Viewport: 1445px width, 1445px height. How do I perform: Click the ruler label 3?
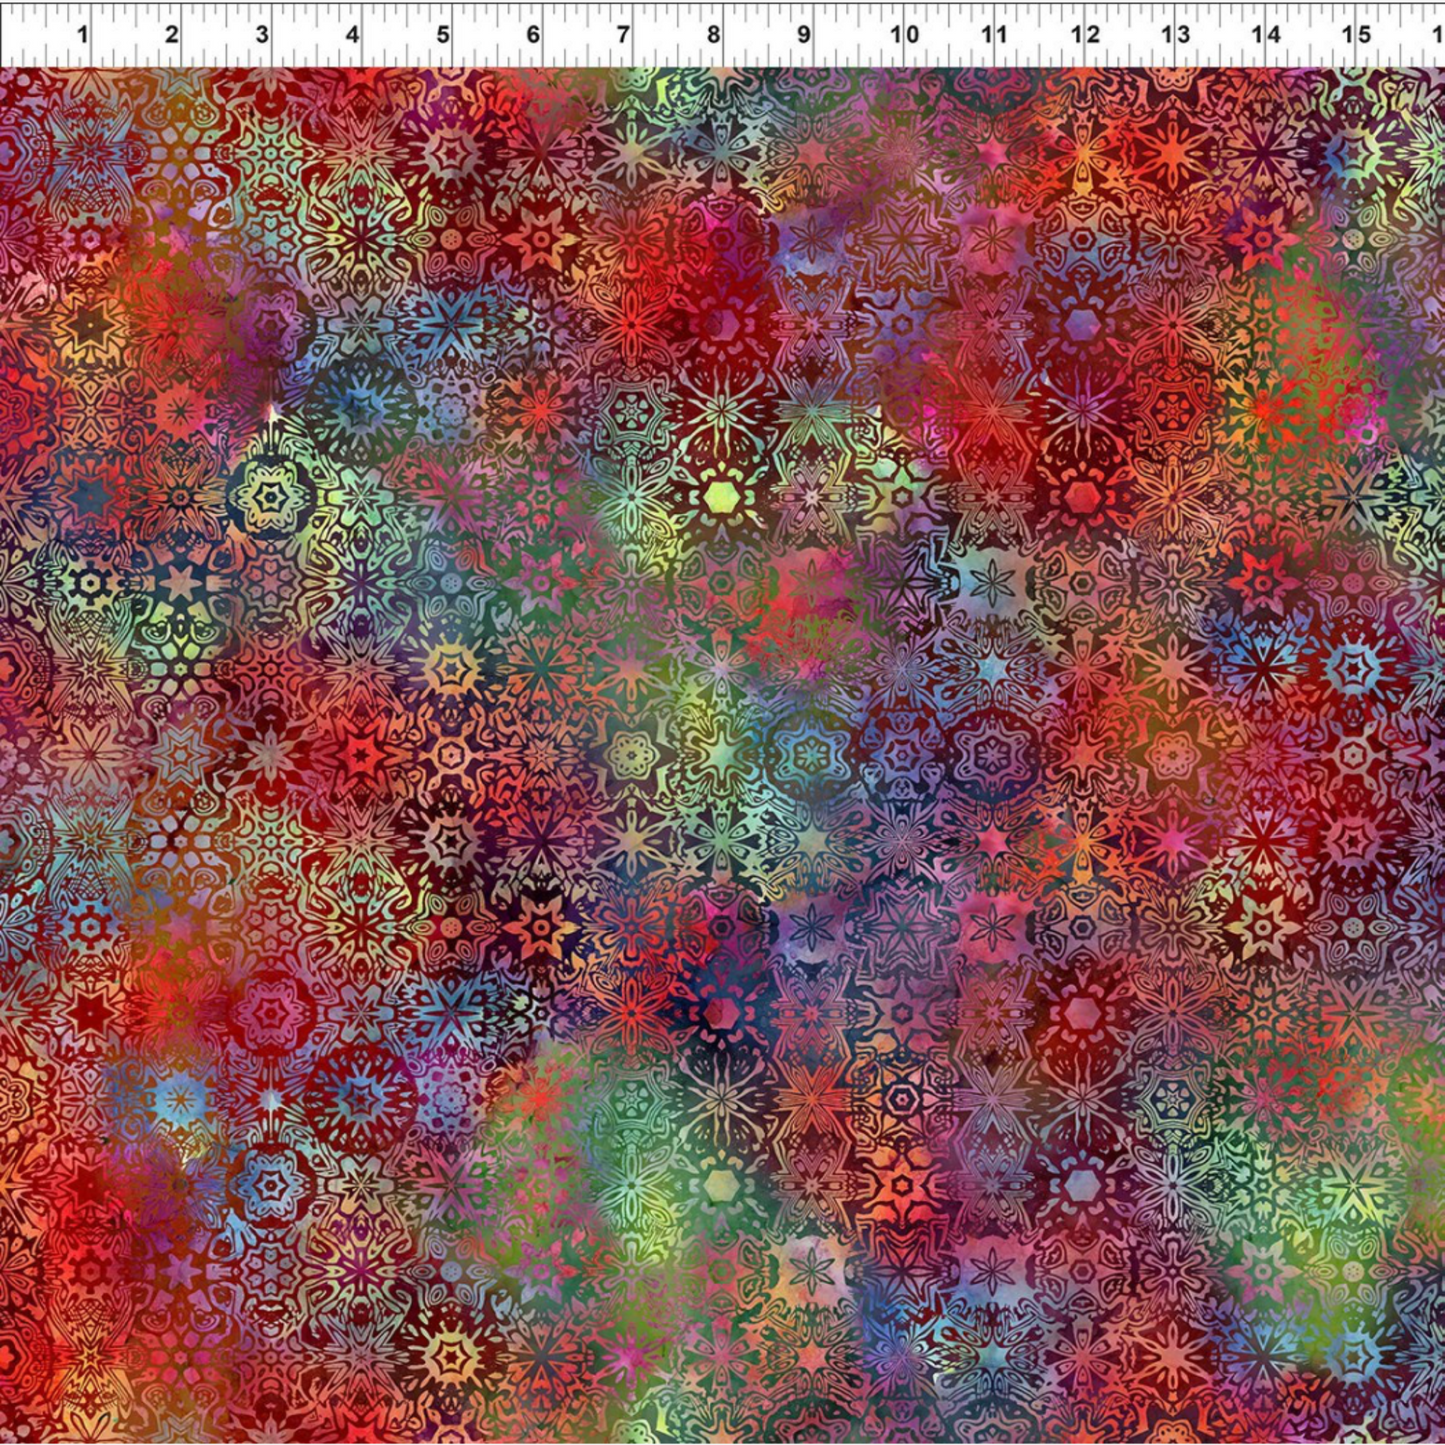click(x=262, y=35)
